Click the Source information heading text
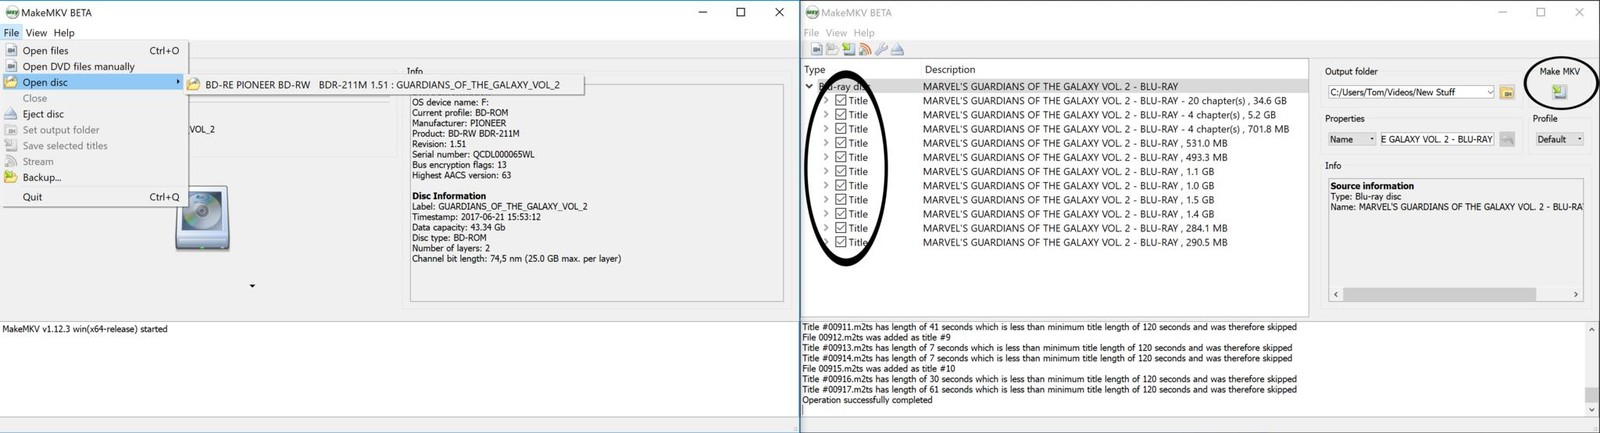 click(1372, 186)
